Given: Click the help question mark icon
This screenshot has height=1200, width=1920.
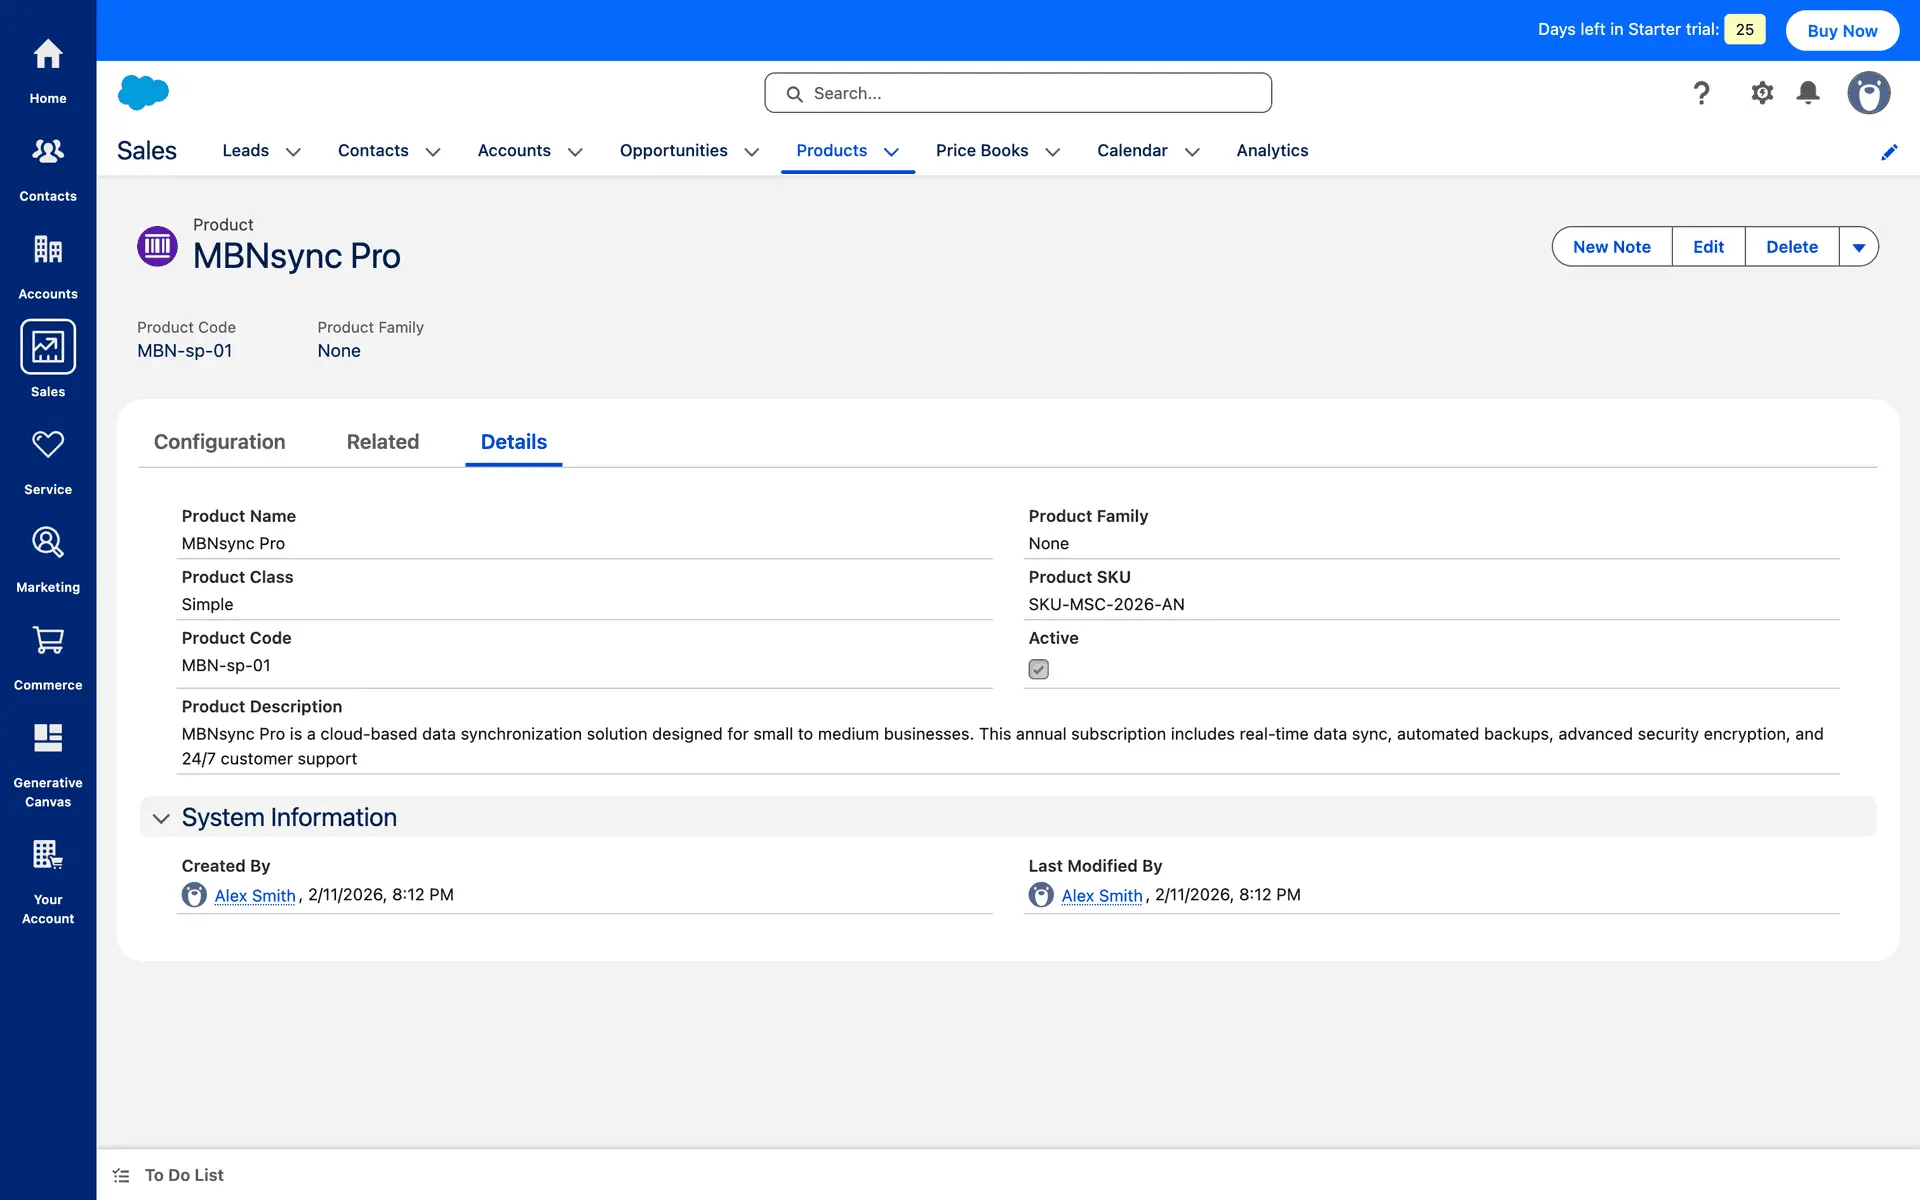Looking at the screenshot, I should [x=1701, y=93].
